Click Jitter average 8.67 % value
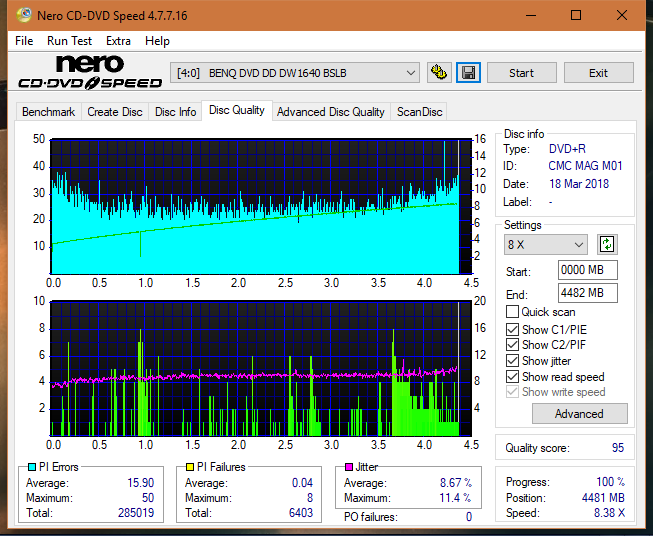 click(456, 483)
